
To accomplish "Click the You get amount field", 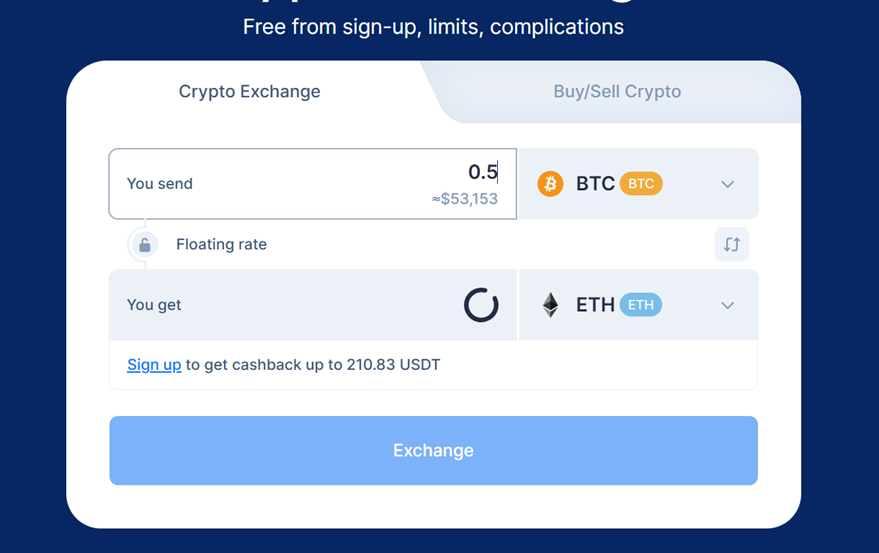I will click(x=312, y=305).
